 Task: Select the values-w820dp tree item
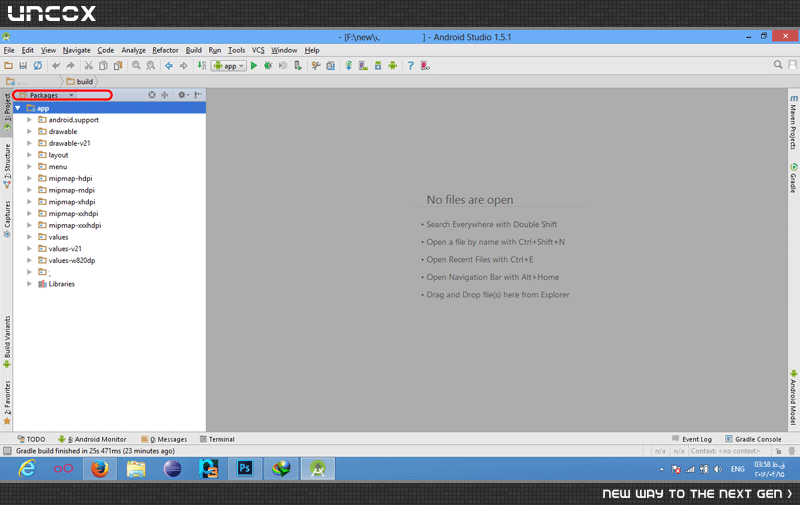point(72,261)
